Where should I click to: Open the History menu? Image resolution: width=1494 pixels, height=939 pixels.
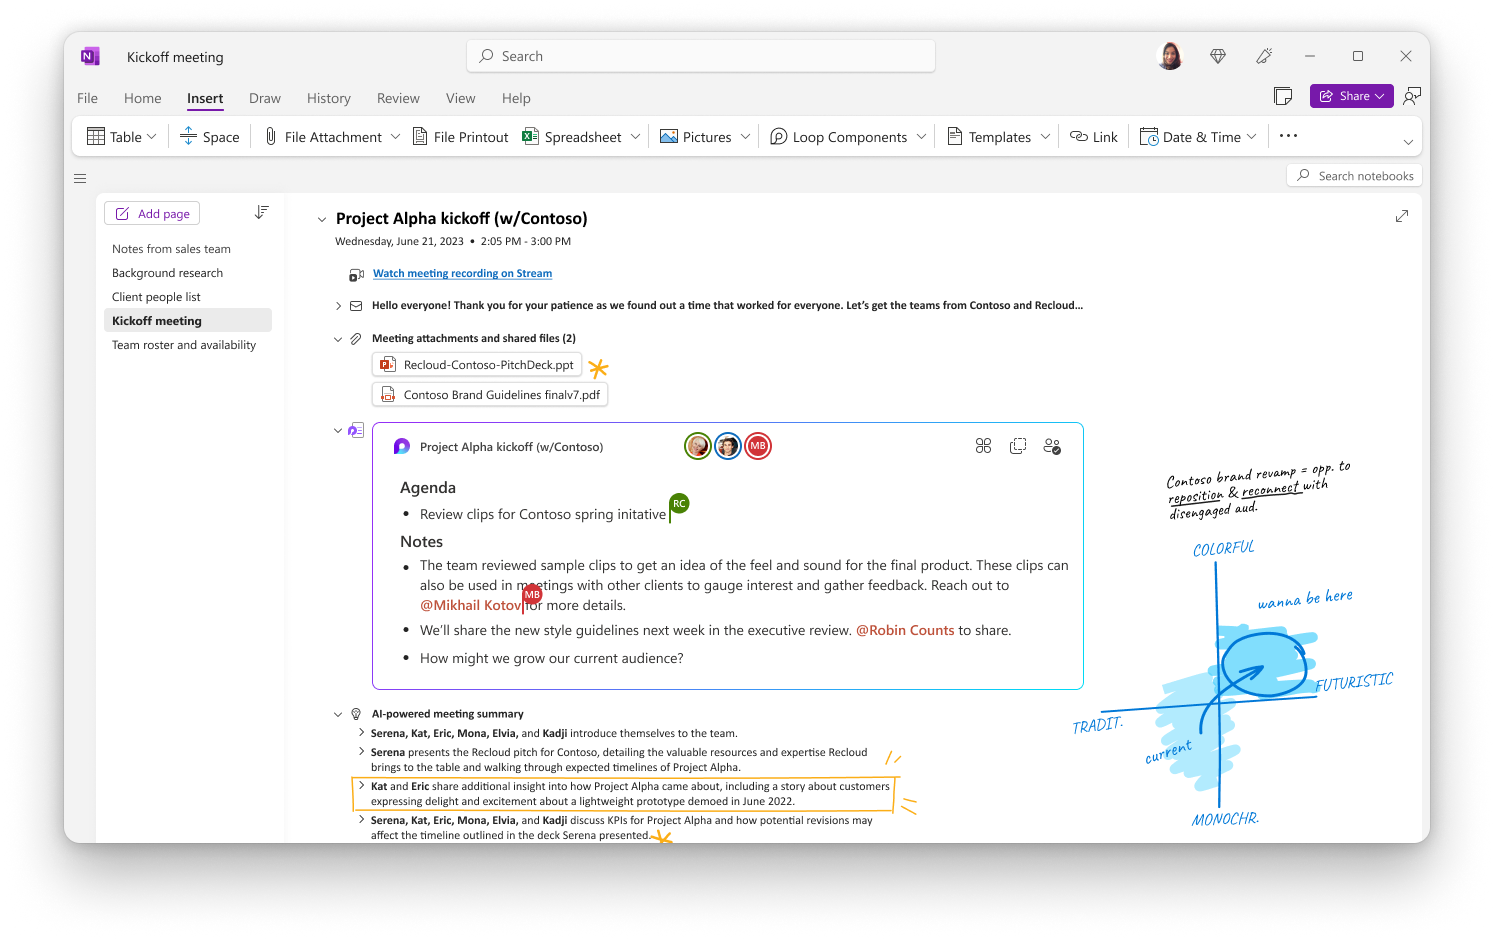(x=328, y=97)
